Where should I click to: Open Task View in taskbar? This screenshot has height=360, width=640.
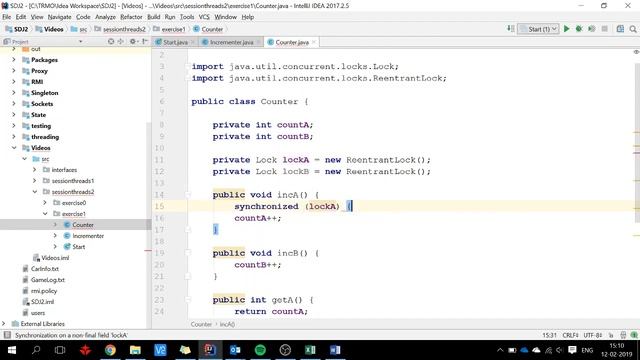(x=60, y=350)
